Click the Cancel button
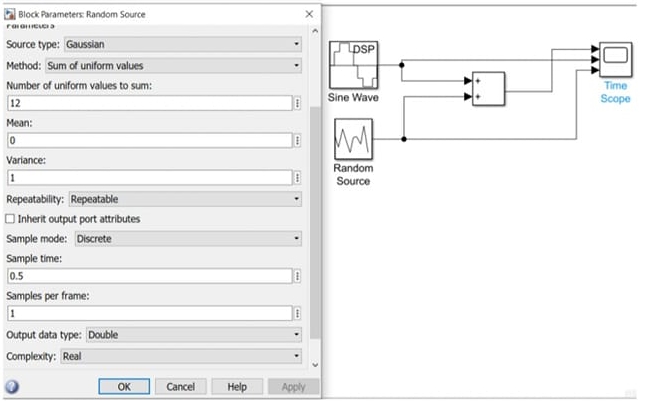The image size is (647, 401). [x=180, y=387]
